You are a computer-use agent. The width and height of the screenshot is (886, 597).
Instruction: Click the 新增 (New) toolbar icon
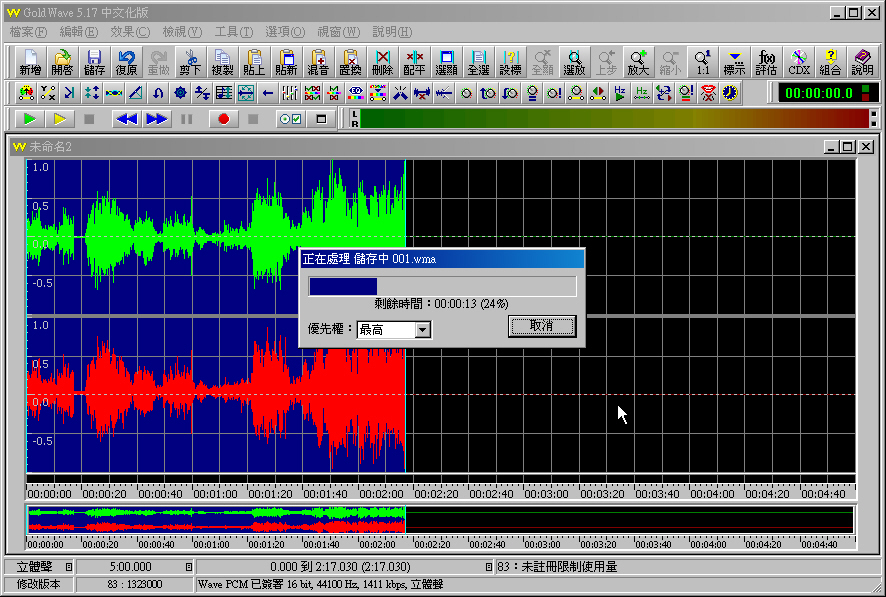(x=30, y=62)
